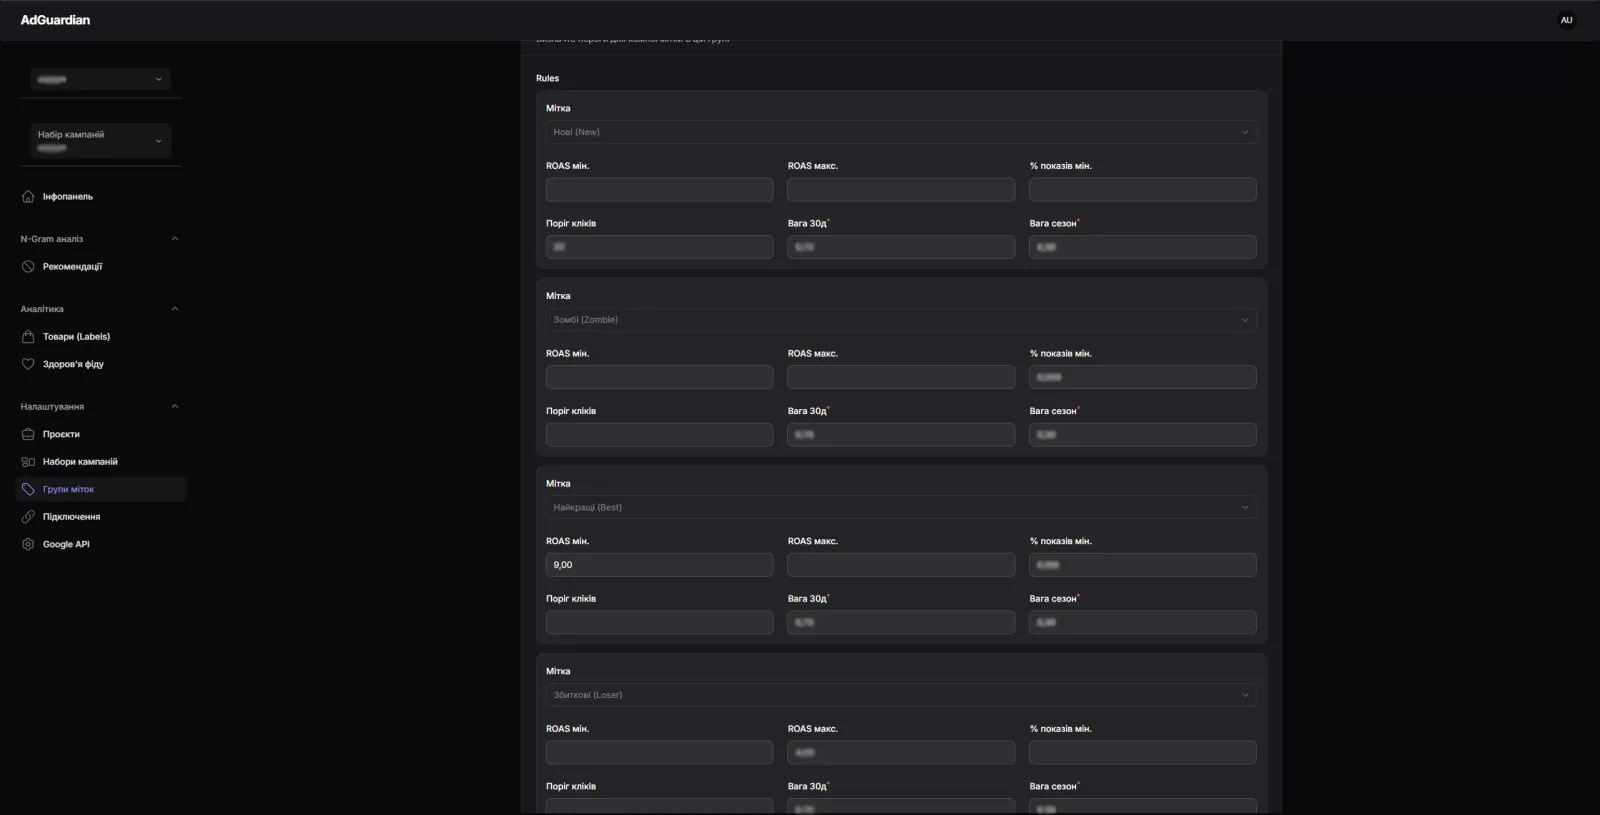Click ROAS мін. field showing 9,00
The height and width of the screenshot is (815, 1600).
[659, 565]
